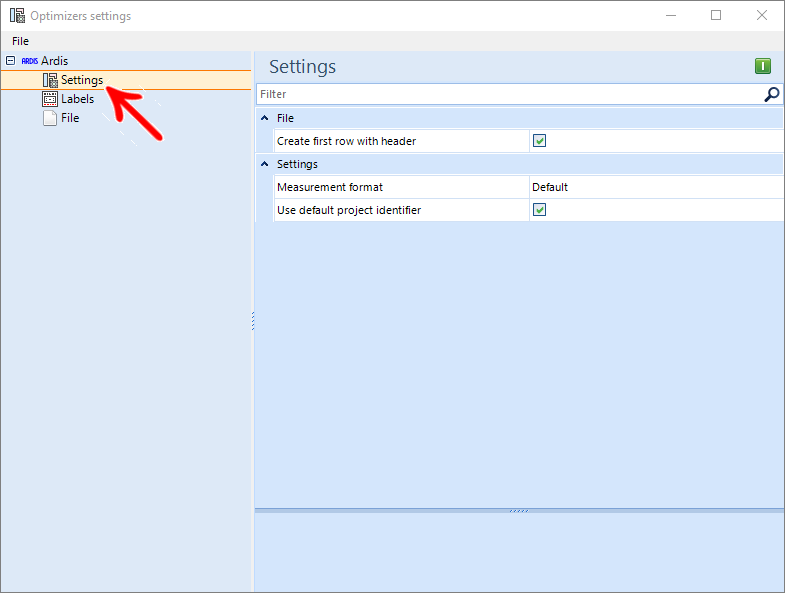Viewport: 785px width, 593px height.
Task: Click the File group header text
Action: click(285, 118)
